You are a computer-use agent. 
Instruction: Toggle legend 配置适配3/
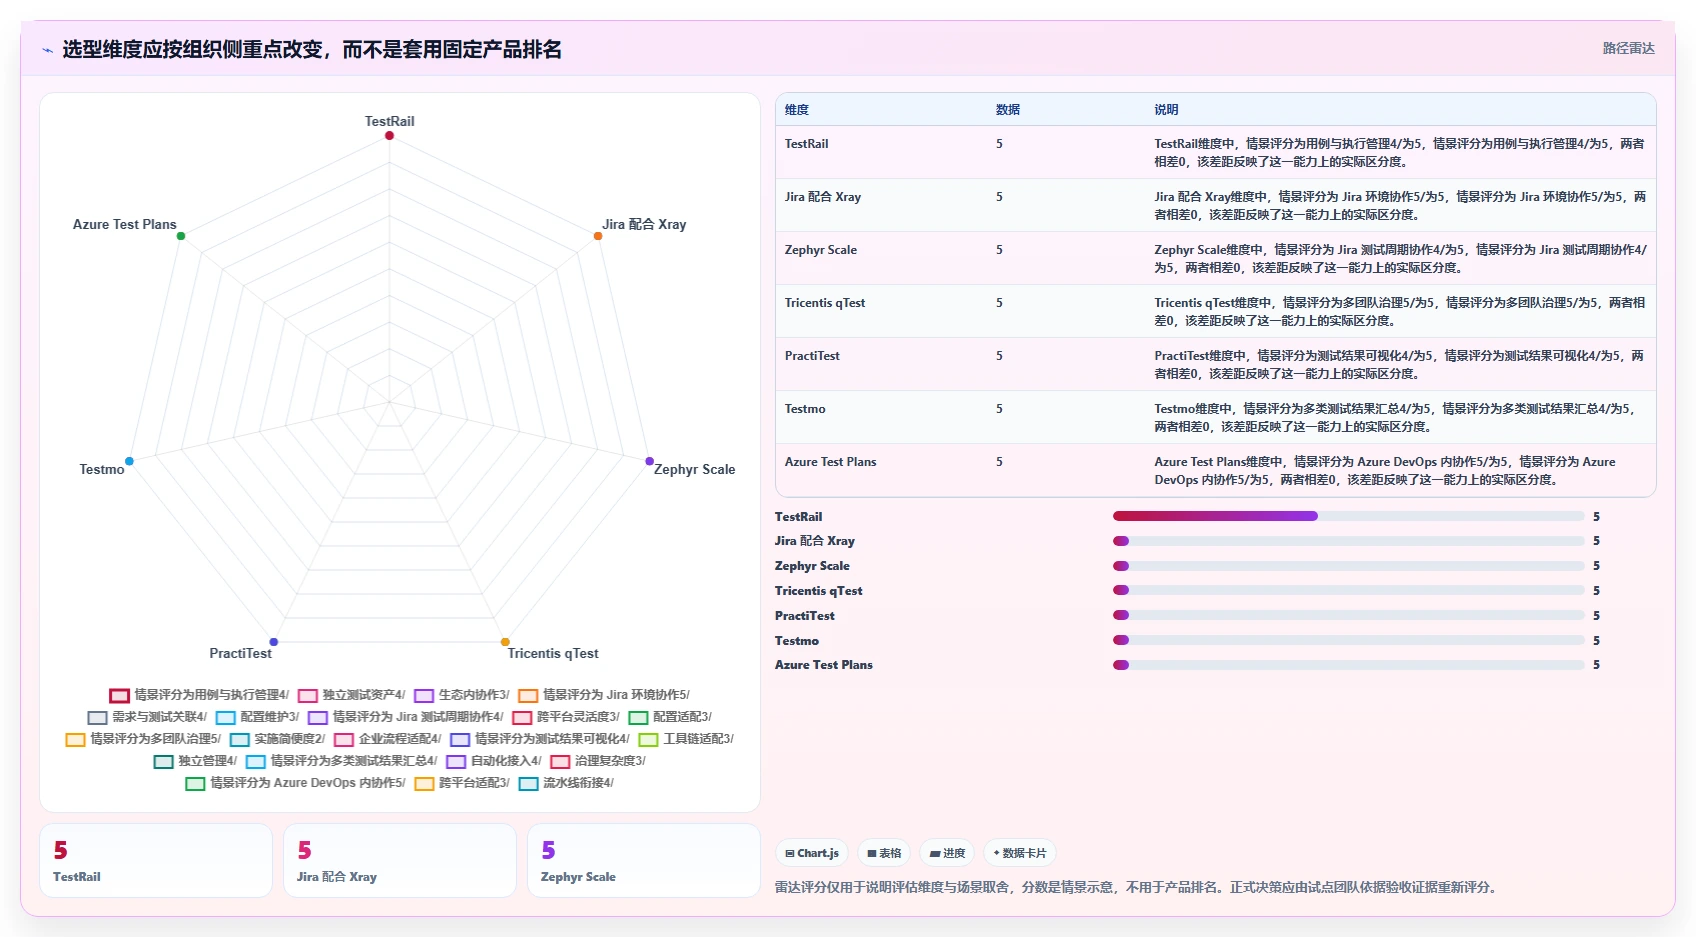[x=669, y=717]
